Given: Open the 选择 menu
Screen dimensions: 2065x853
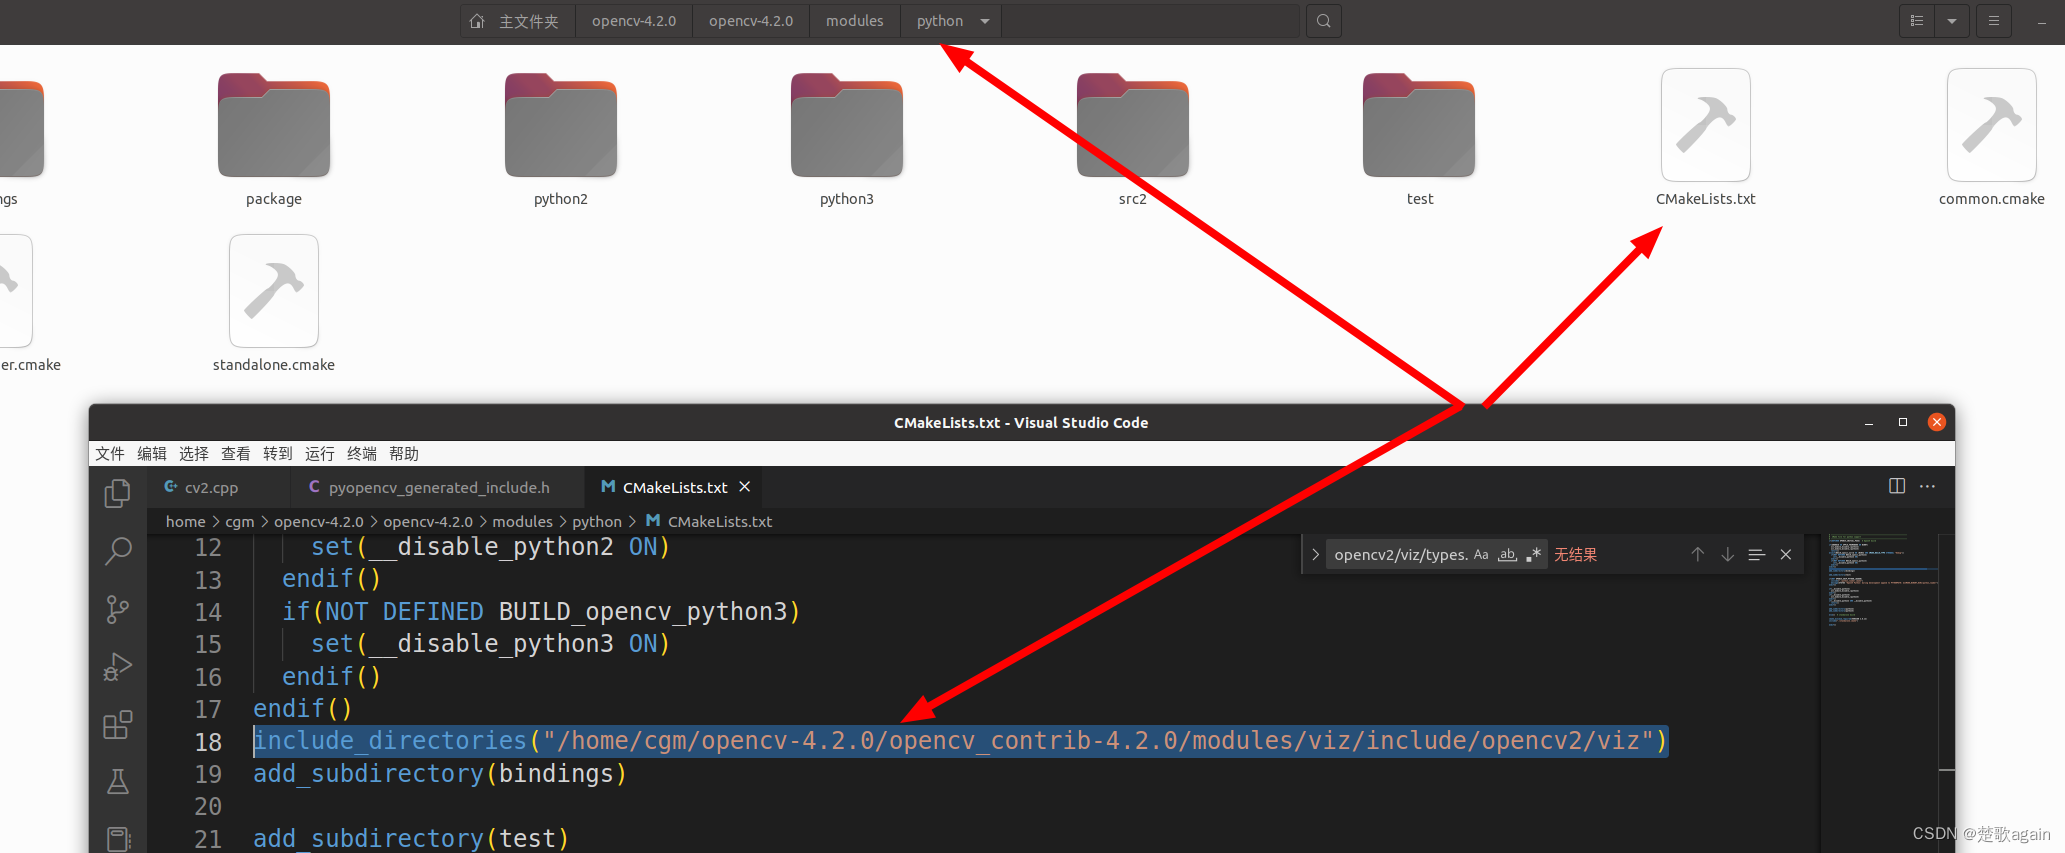Looking at the screenshot, I should coord(194,454).
